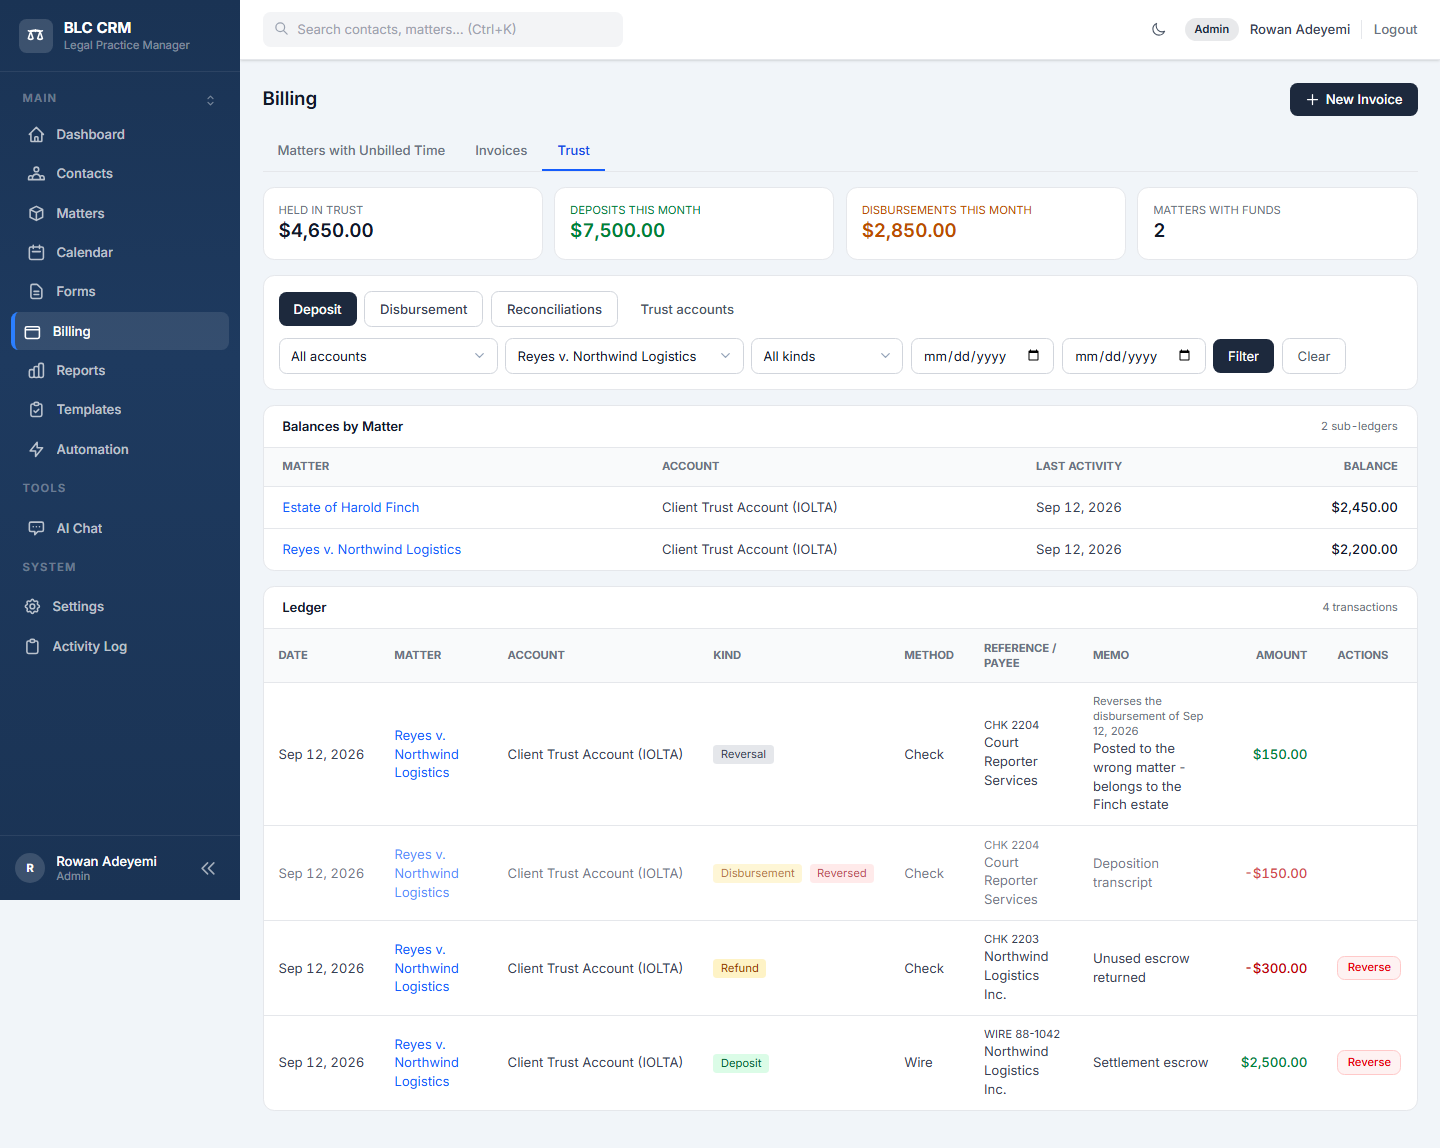Click the Admin role badge

pos(1211,29)
